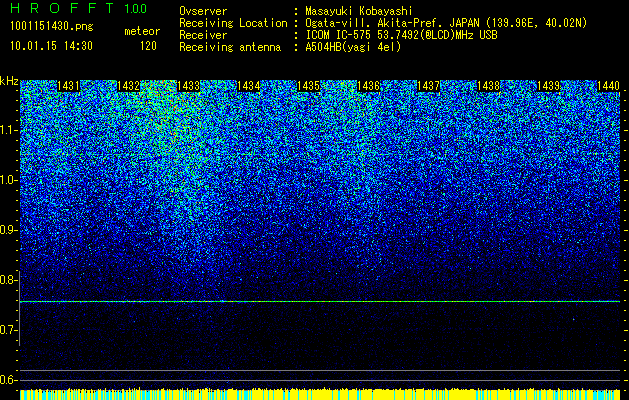Click the 1435 time marker
629x400 pixels.
[x=308, y=86]
